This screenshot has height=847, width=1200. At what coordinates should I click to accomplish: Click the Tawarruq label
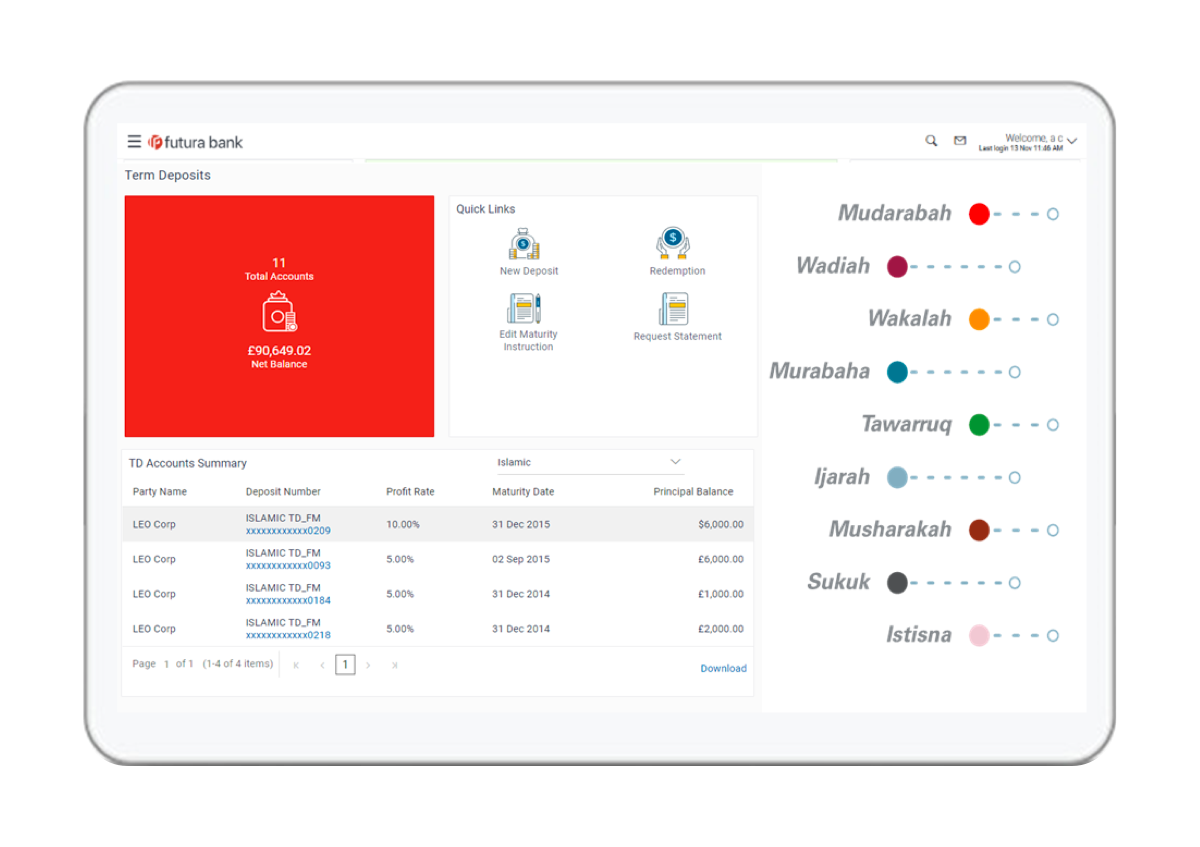[906, 424]
